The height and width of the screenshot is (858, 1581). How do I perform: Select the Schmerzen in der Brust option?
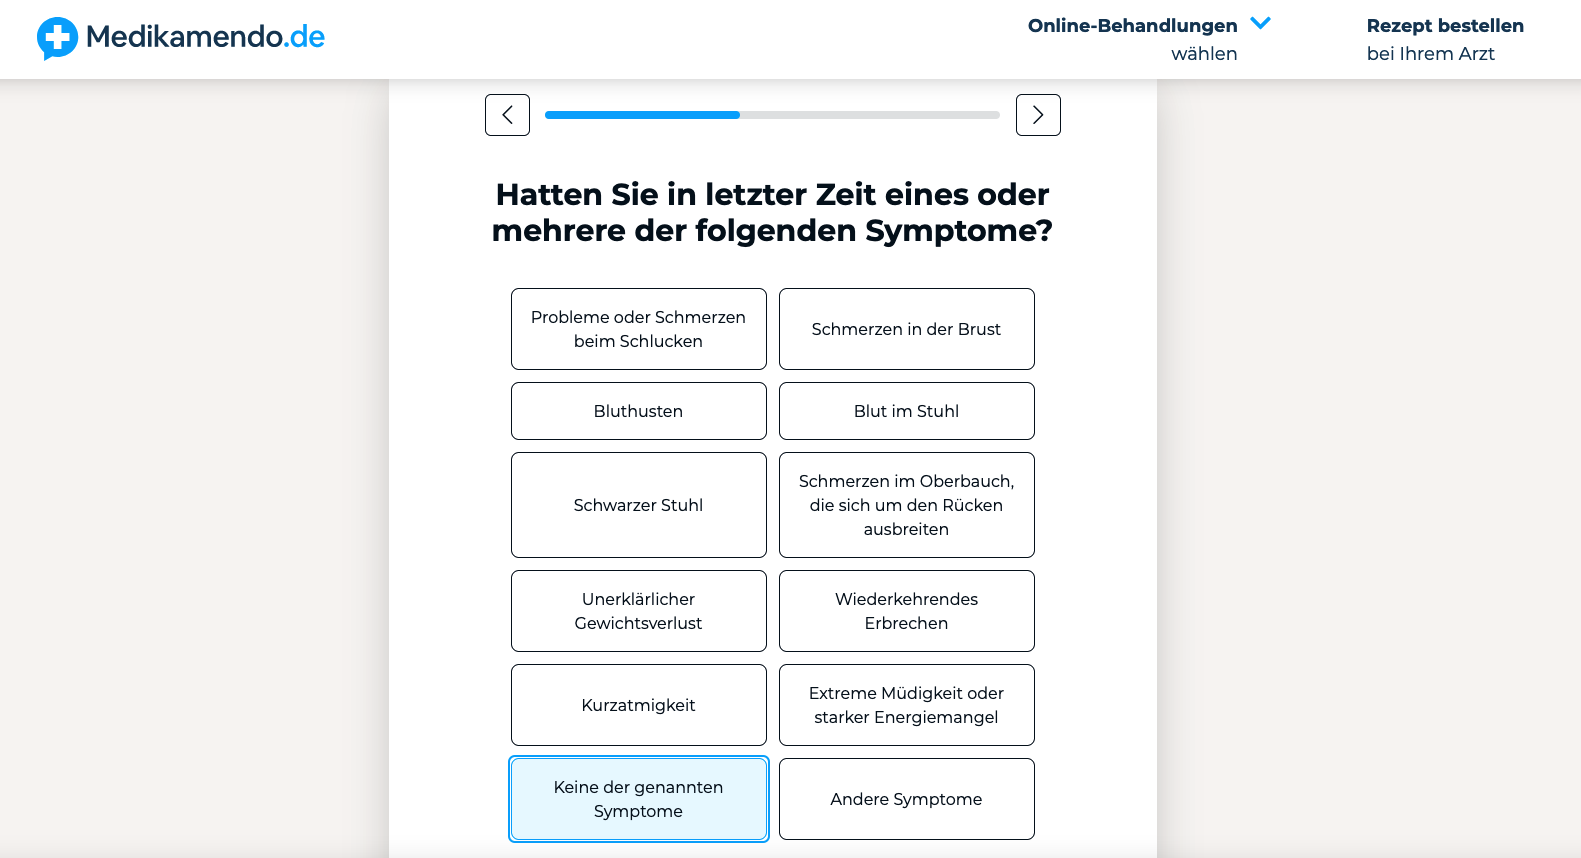point(906,329)
